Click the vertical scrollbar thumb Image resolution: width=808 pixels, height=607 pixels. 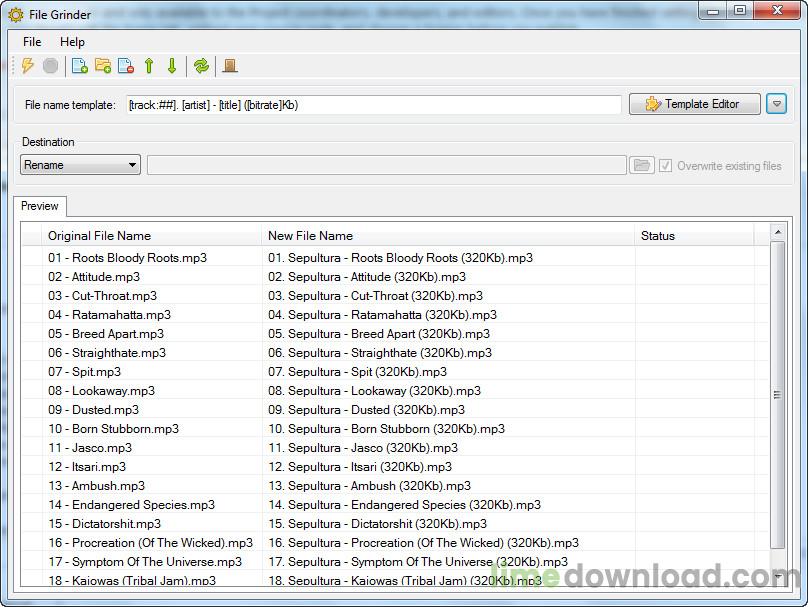coord(778,395)
